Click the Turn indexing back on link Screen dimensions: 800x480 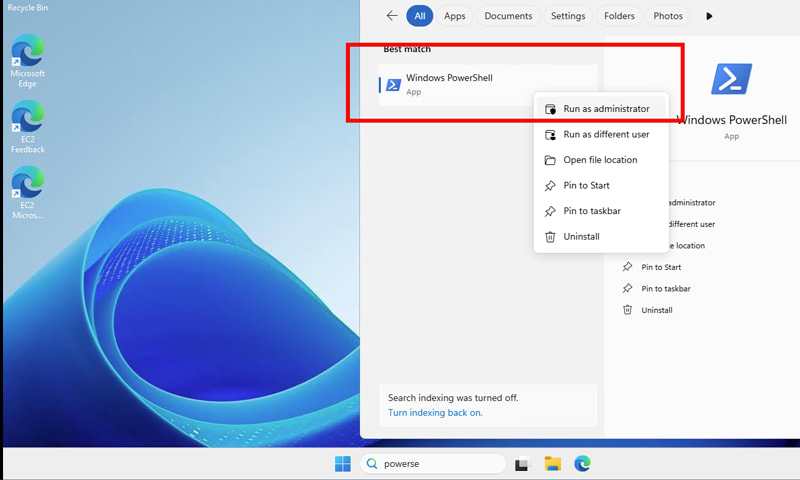click(435, 412)
